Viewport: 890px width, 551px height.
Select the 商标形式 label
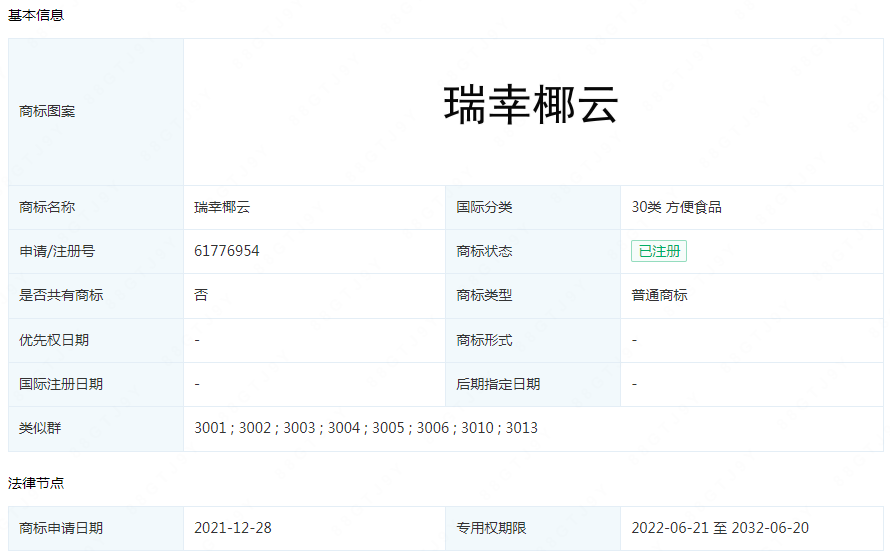point(484,340)
